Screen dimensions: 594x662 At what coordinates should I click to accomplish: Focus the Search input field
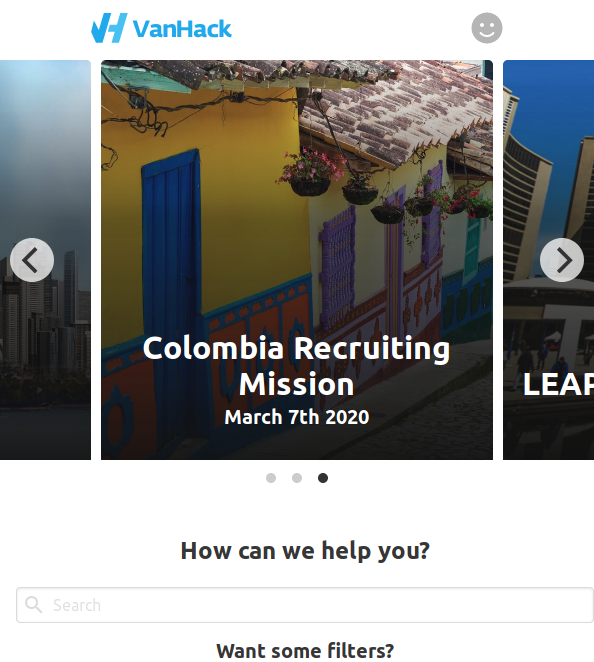click(305, 605)
